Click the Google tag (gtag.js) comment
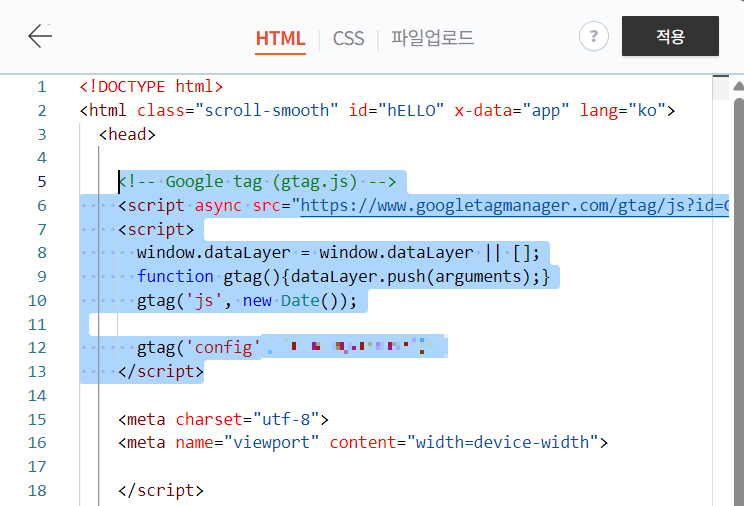The width and height of the screenshot is (744, 506). [x=257, y=182]
